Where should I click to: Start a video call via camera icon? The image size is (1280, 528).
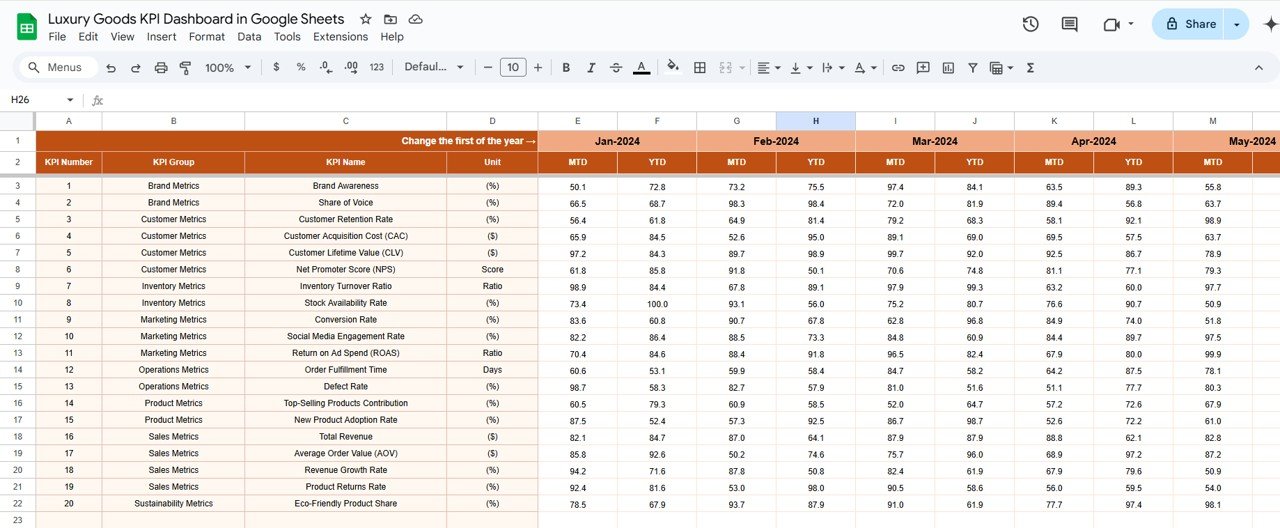coord(1110,24)
